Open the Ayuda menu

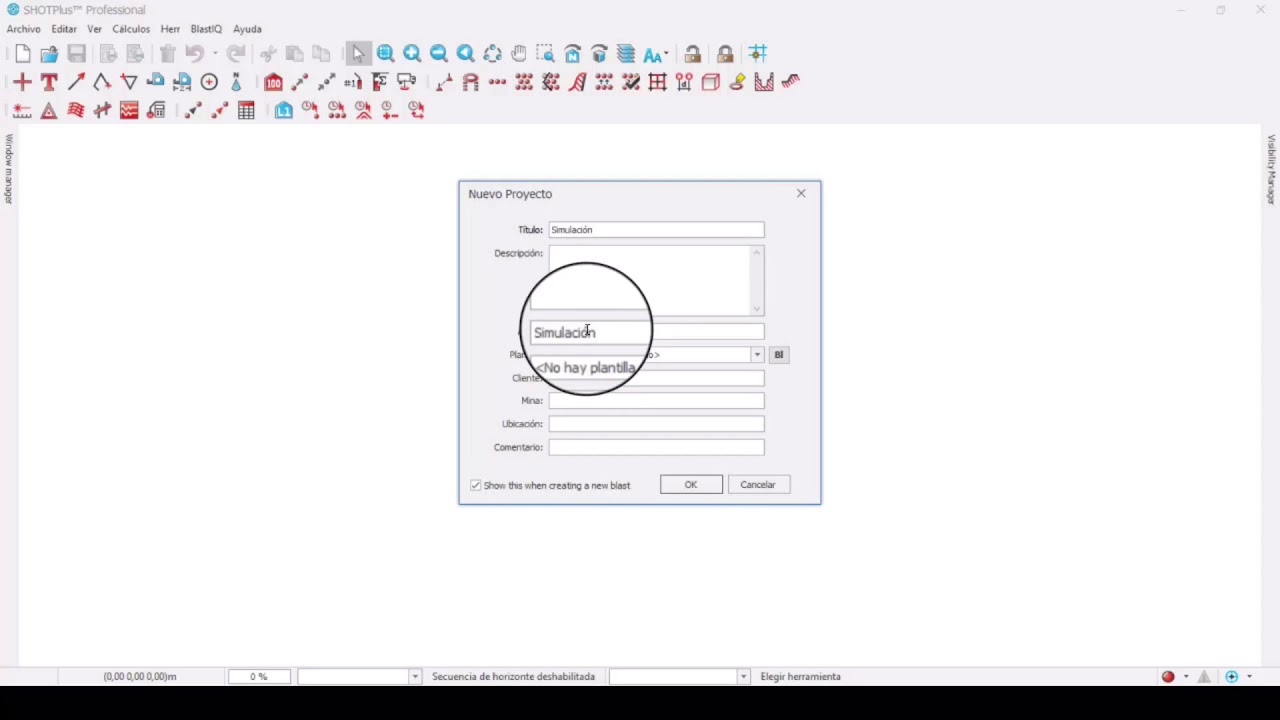[x=247, y=29]
